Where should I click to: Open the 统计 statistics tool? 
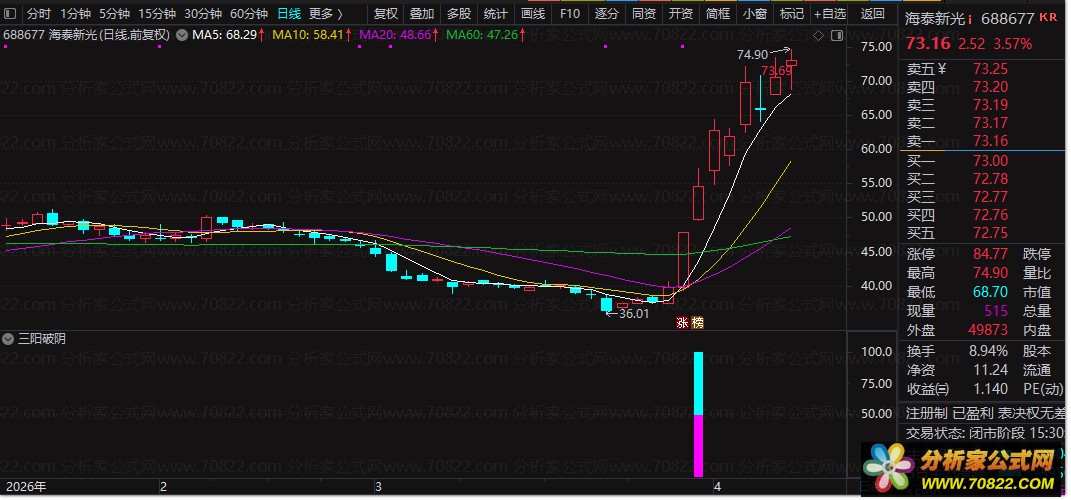[496, 14]
